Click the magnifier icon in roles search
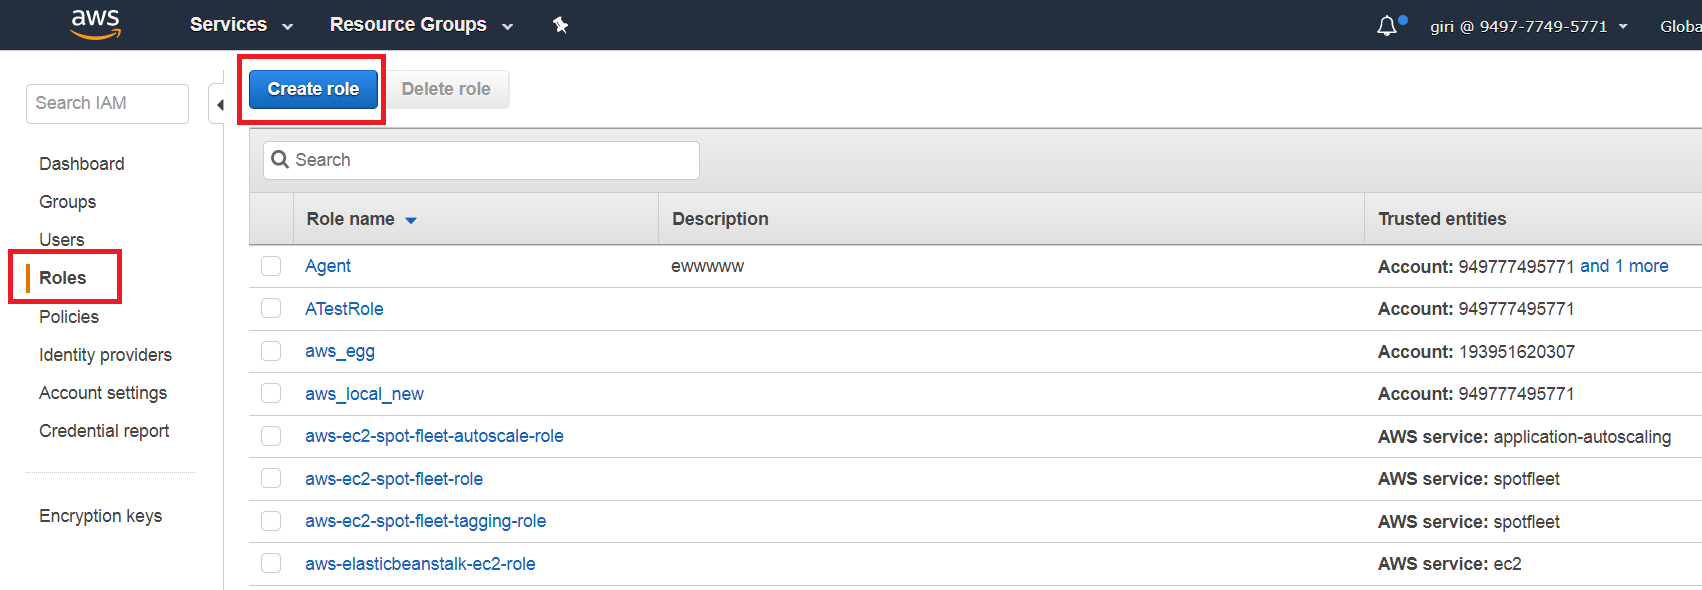This screenshot has height=590, width=1702. 280,160
